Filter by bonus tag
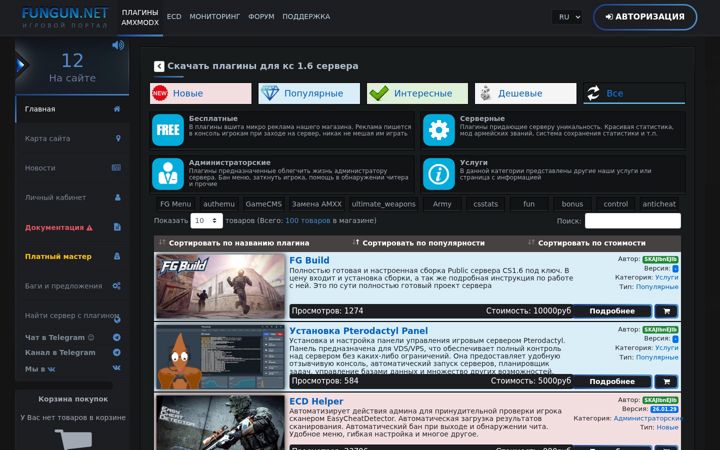 572,204
